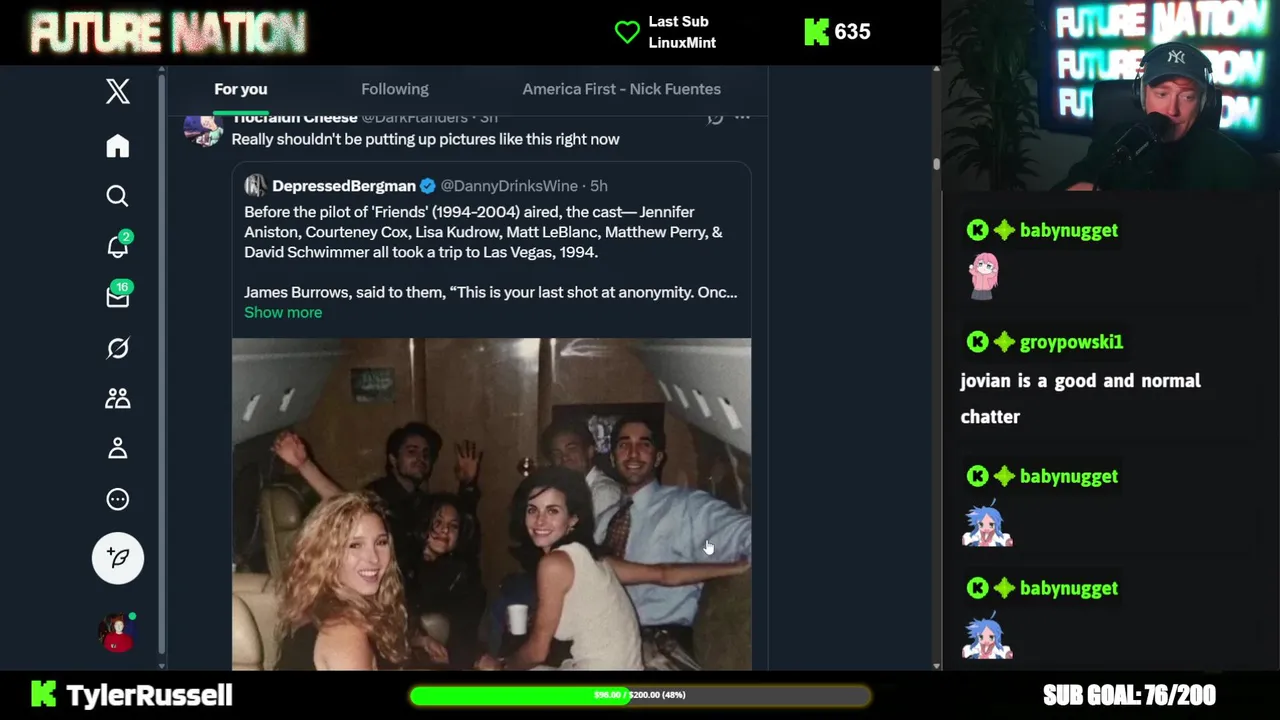Click the green heart Last Sub icon
The width and height of the screenshot is (1280, 720).
point(627,32)
